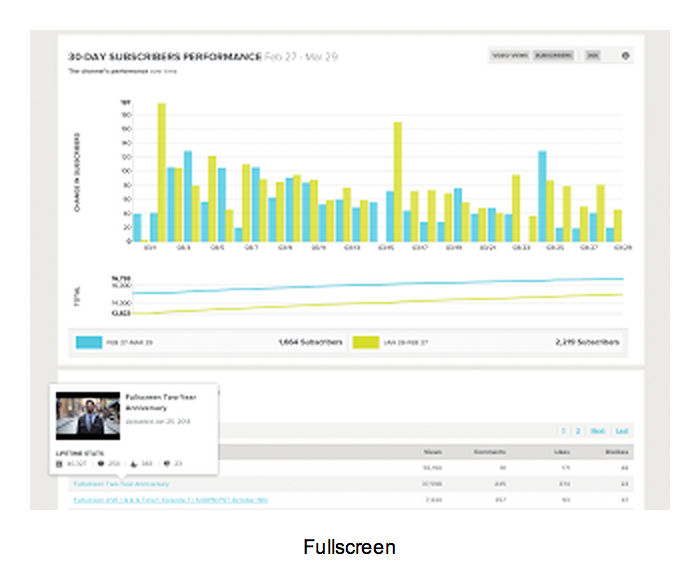The width and height of the screenshot is (698, 570).
Task: Click the 30-Day Subscribers Performance heading
Action: pos(165,57)
